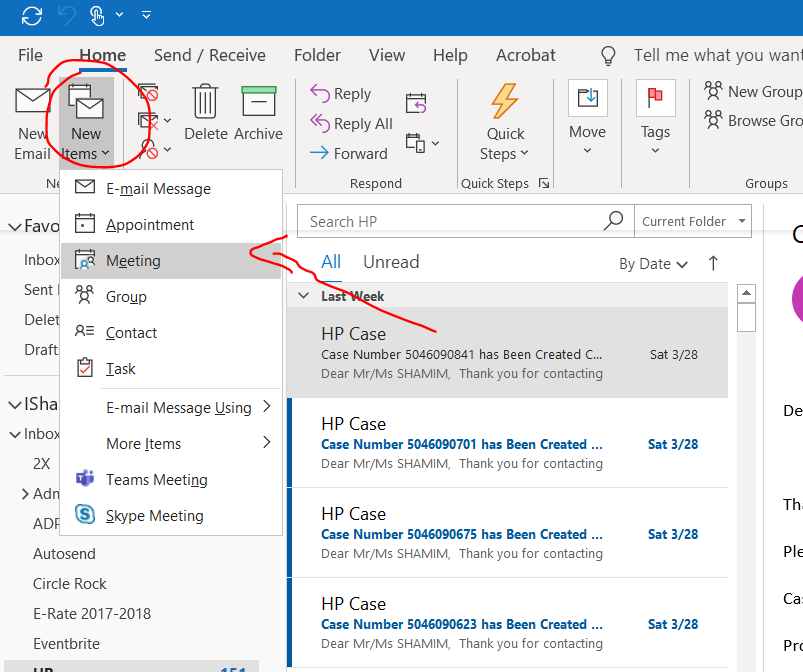Click Forward button

[x=349, y=153]
